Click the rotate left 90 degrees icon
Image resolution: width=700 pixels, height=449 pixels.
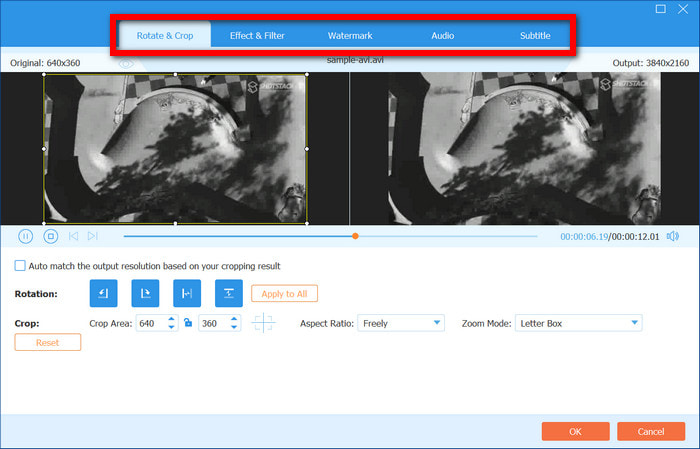(x=103, y=293)
